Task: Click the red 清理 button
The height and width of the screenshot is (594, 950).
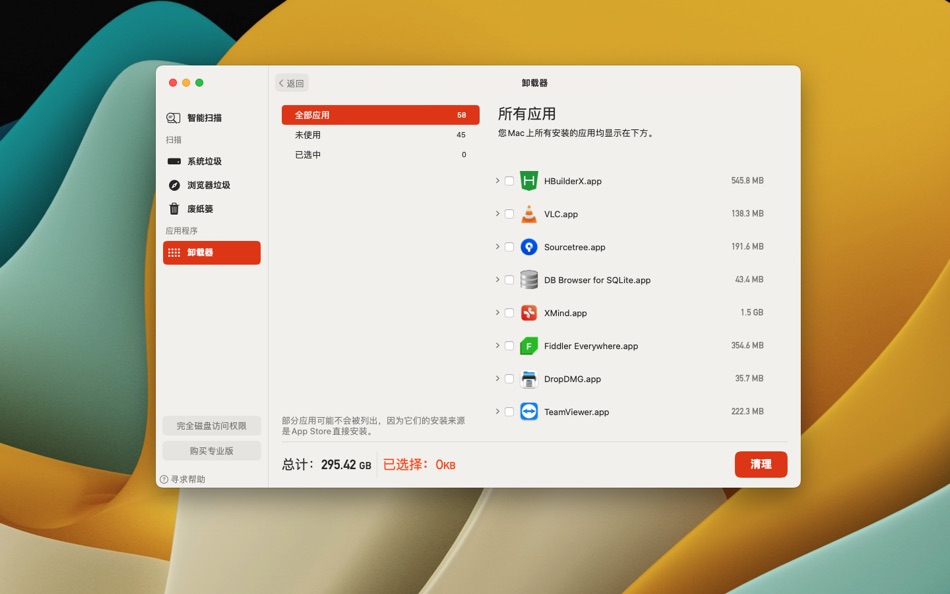Action: pyautogui.click(x=761, y=464)
